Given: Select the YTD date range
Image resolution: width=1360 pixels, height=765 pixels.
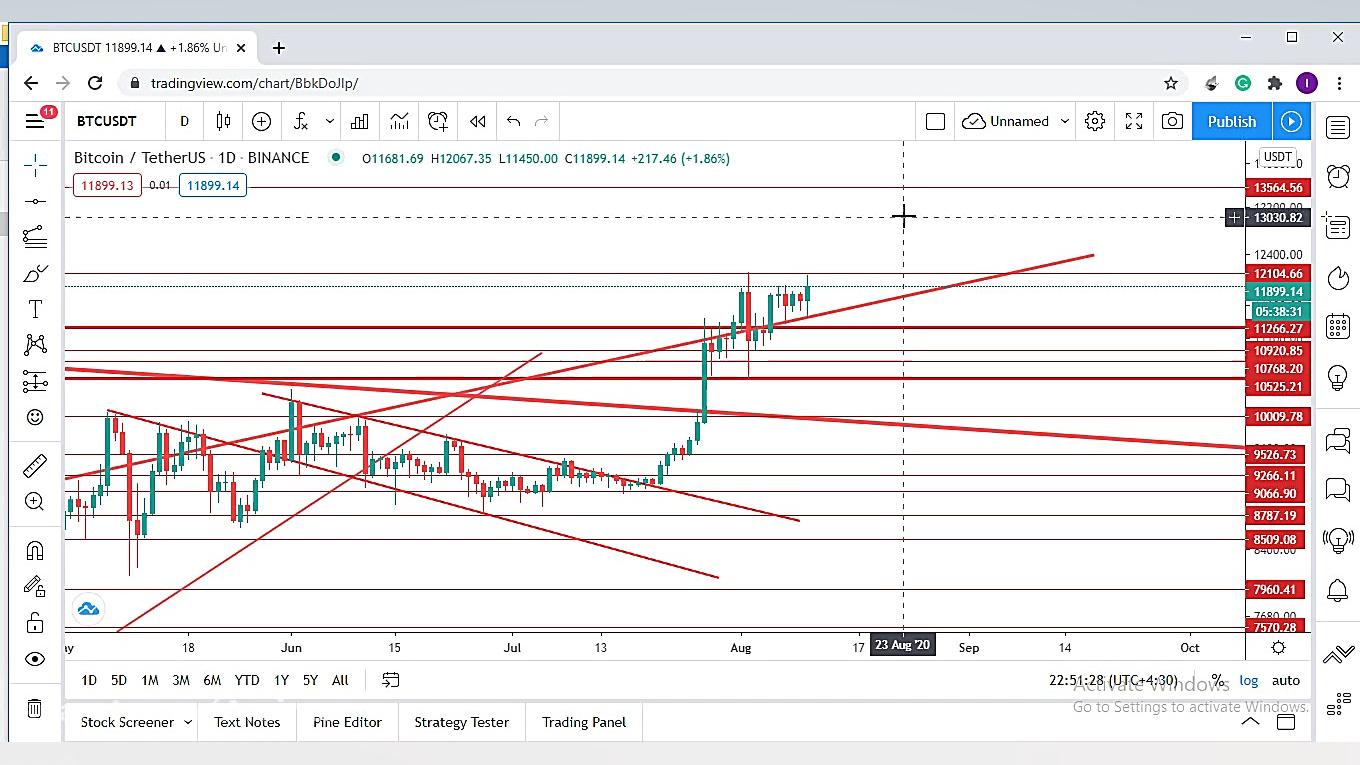Looking at the screenshot, I should point(246,680).
